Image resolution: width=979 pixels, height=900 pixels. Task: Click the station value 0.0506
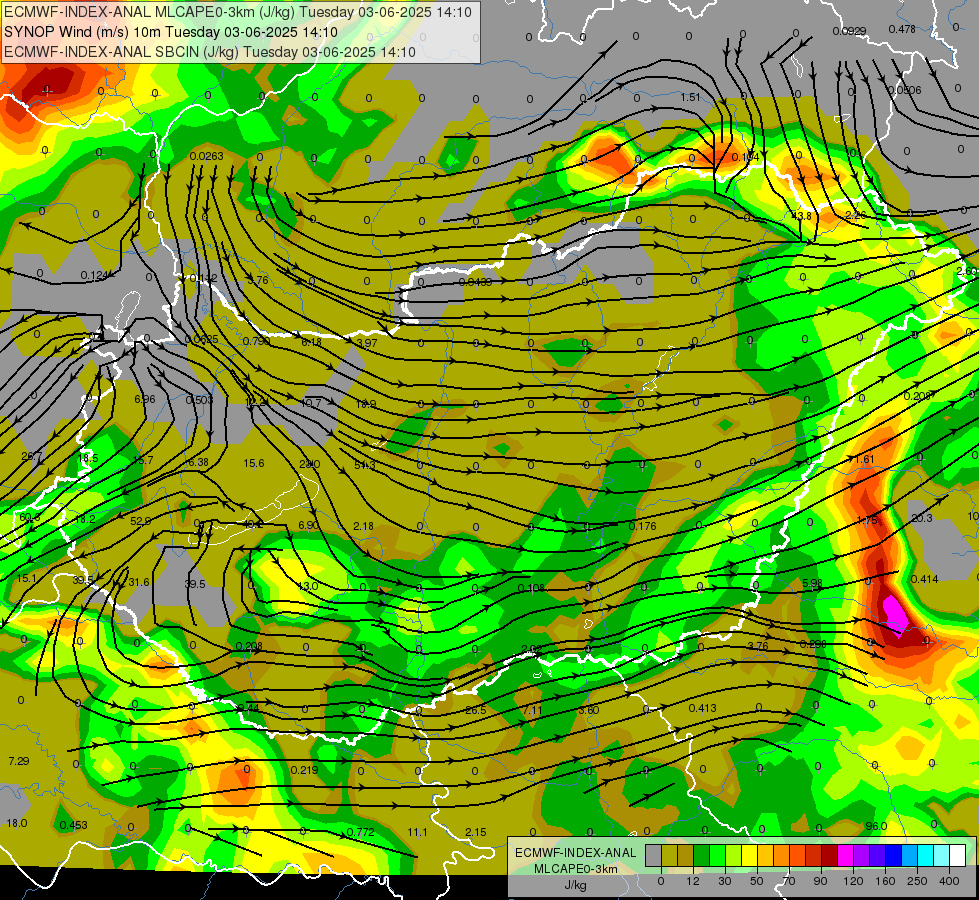[x=904, y=90]
